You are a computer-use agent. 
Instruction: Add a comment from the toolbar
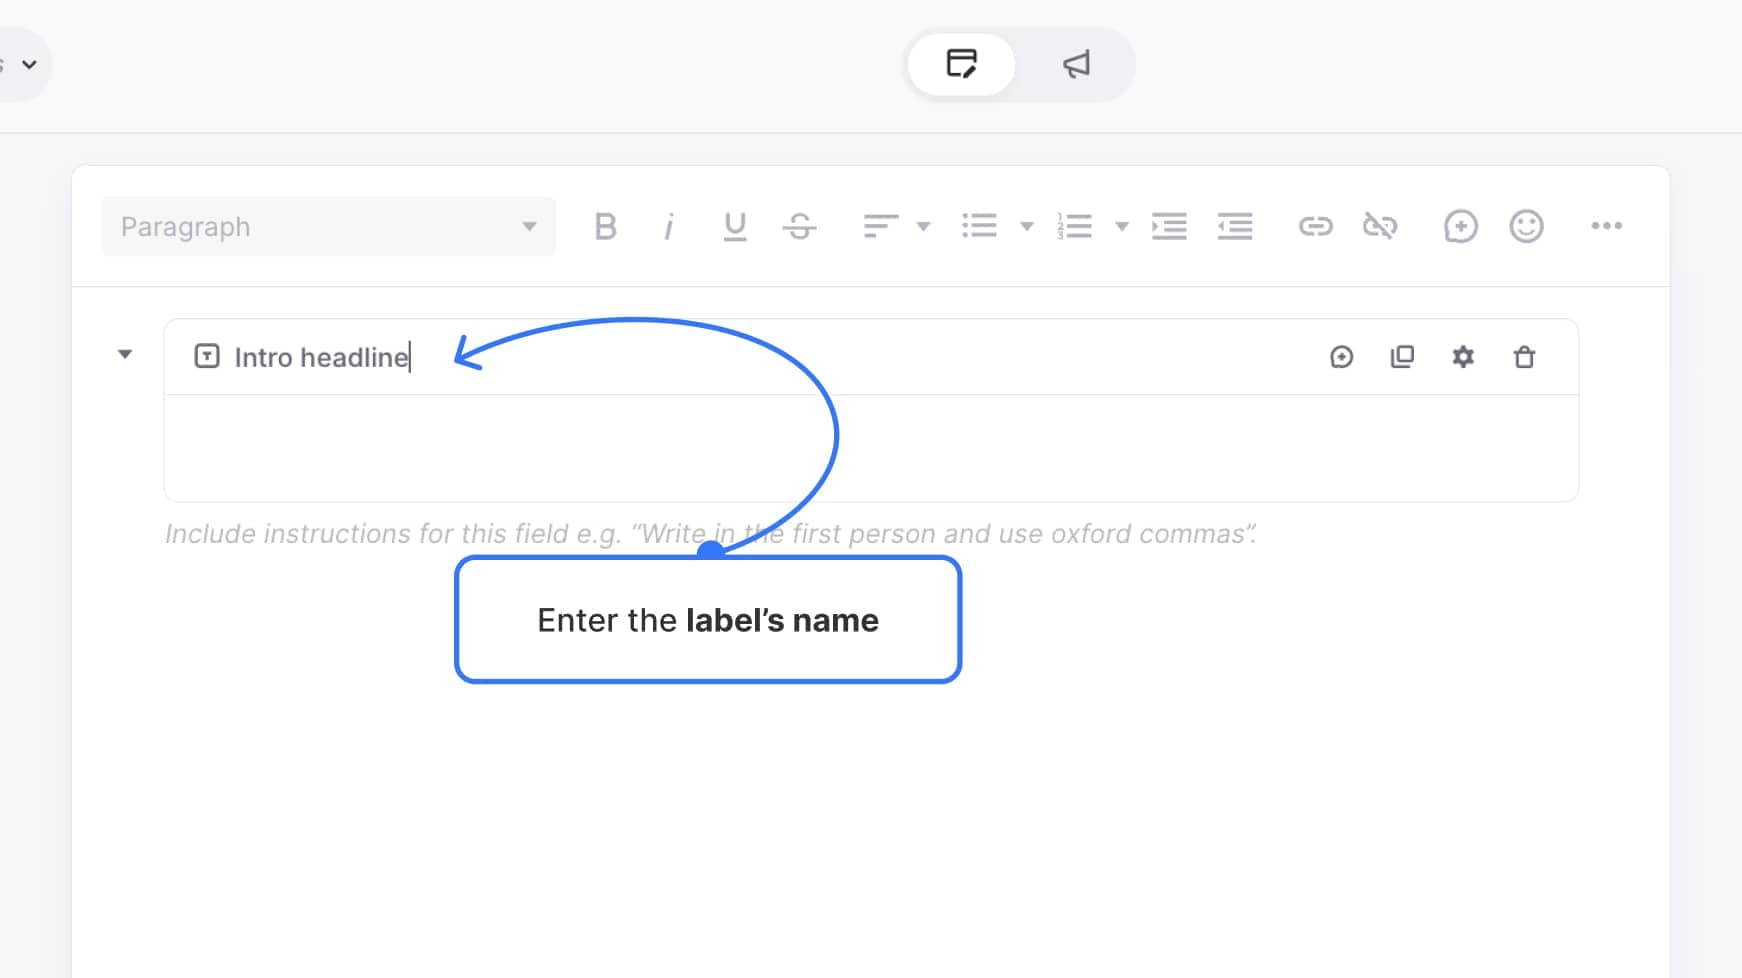click(x=1460, y=227)
